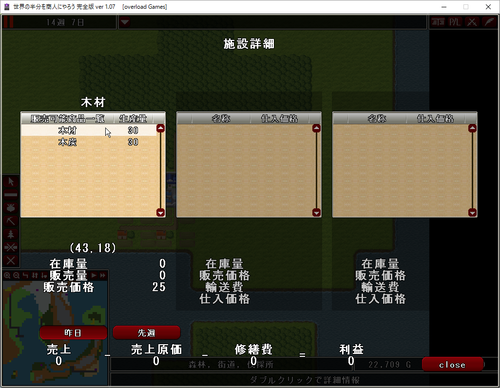The width and height of the screenshot is (500, 388).
Task: Click the feather quill icon
Action: click(489, 22)
